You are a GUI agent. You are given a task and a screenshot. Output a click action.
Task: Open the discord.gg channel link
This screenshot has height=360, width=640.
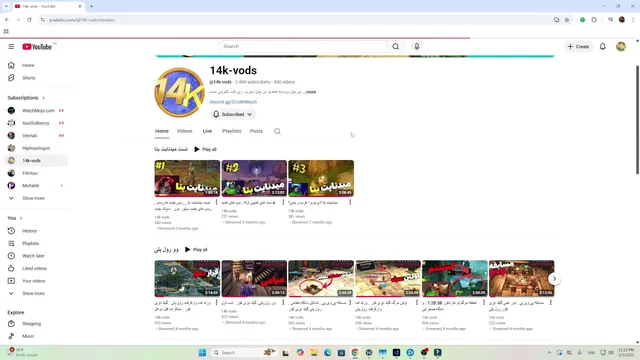click(x=233, y=102)
